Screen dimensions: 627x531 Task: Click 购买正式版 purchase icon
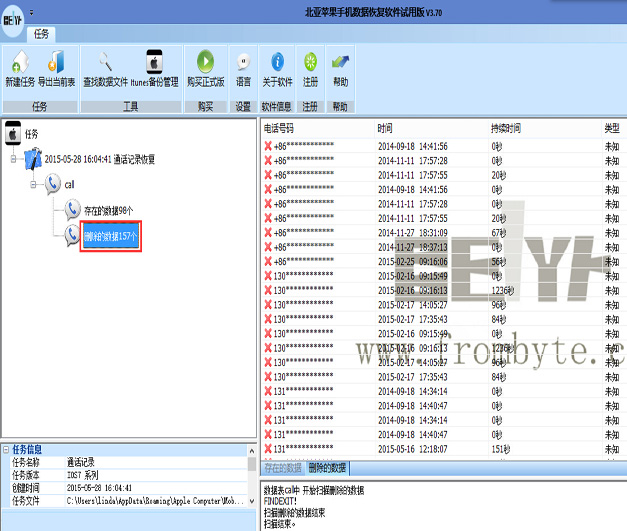coord(206,62)
